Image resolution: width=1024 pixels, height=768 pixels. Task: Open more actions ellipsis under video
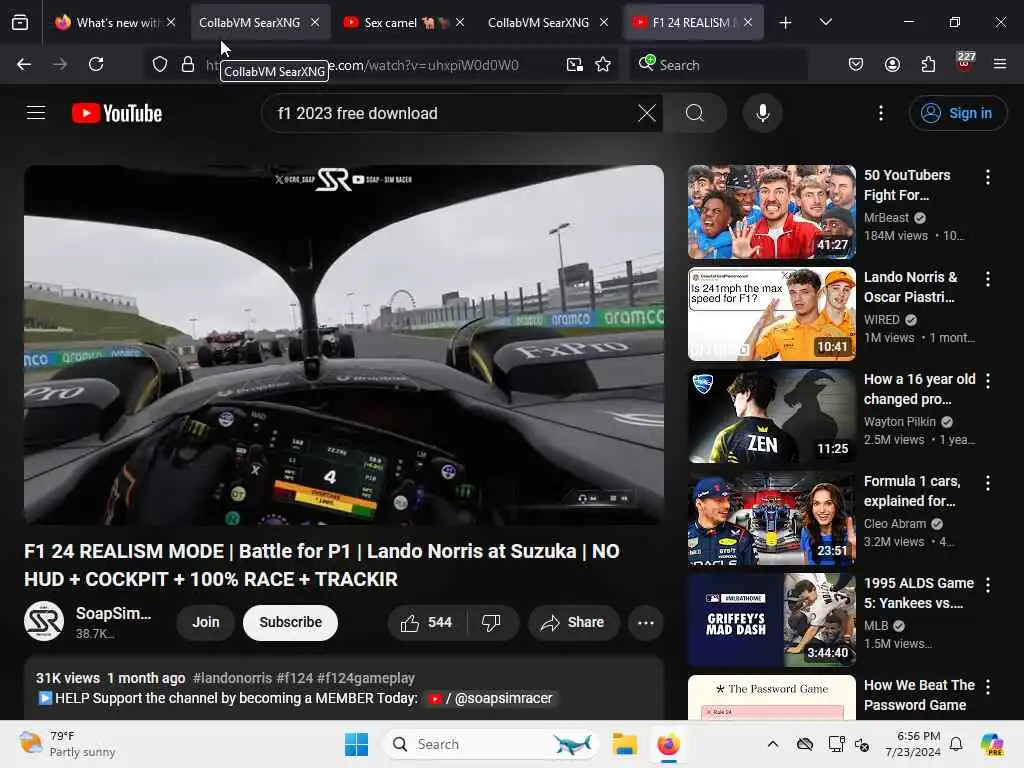(646, 623)
